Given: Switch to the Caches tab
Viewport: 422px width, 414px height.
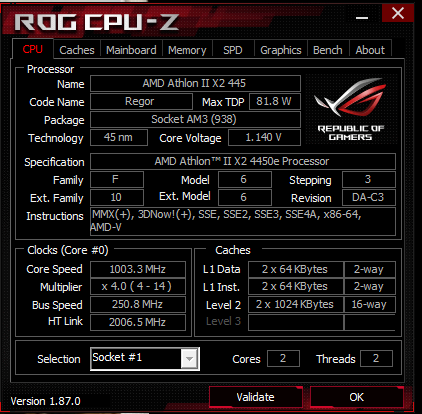Looking at the screenshot, I should click(77, 50).
